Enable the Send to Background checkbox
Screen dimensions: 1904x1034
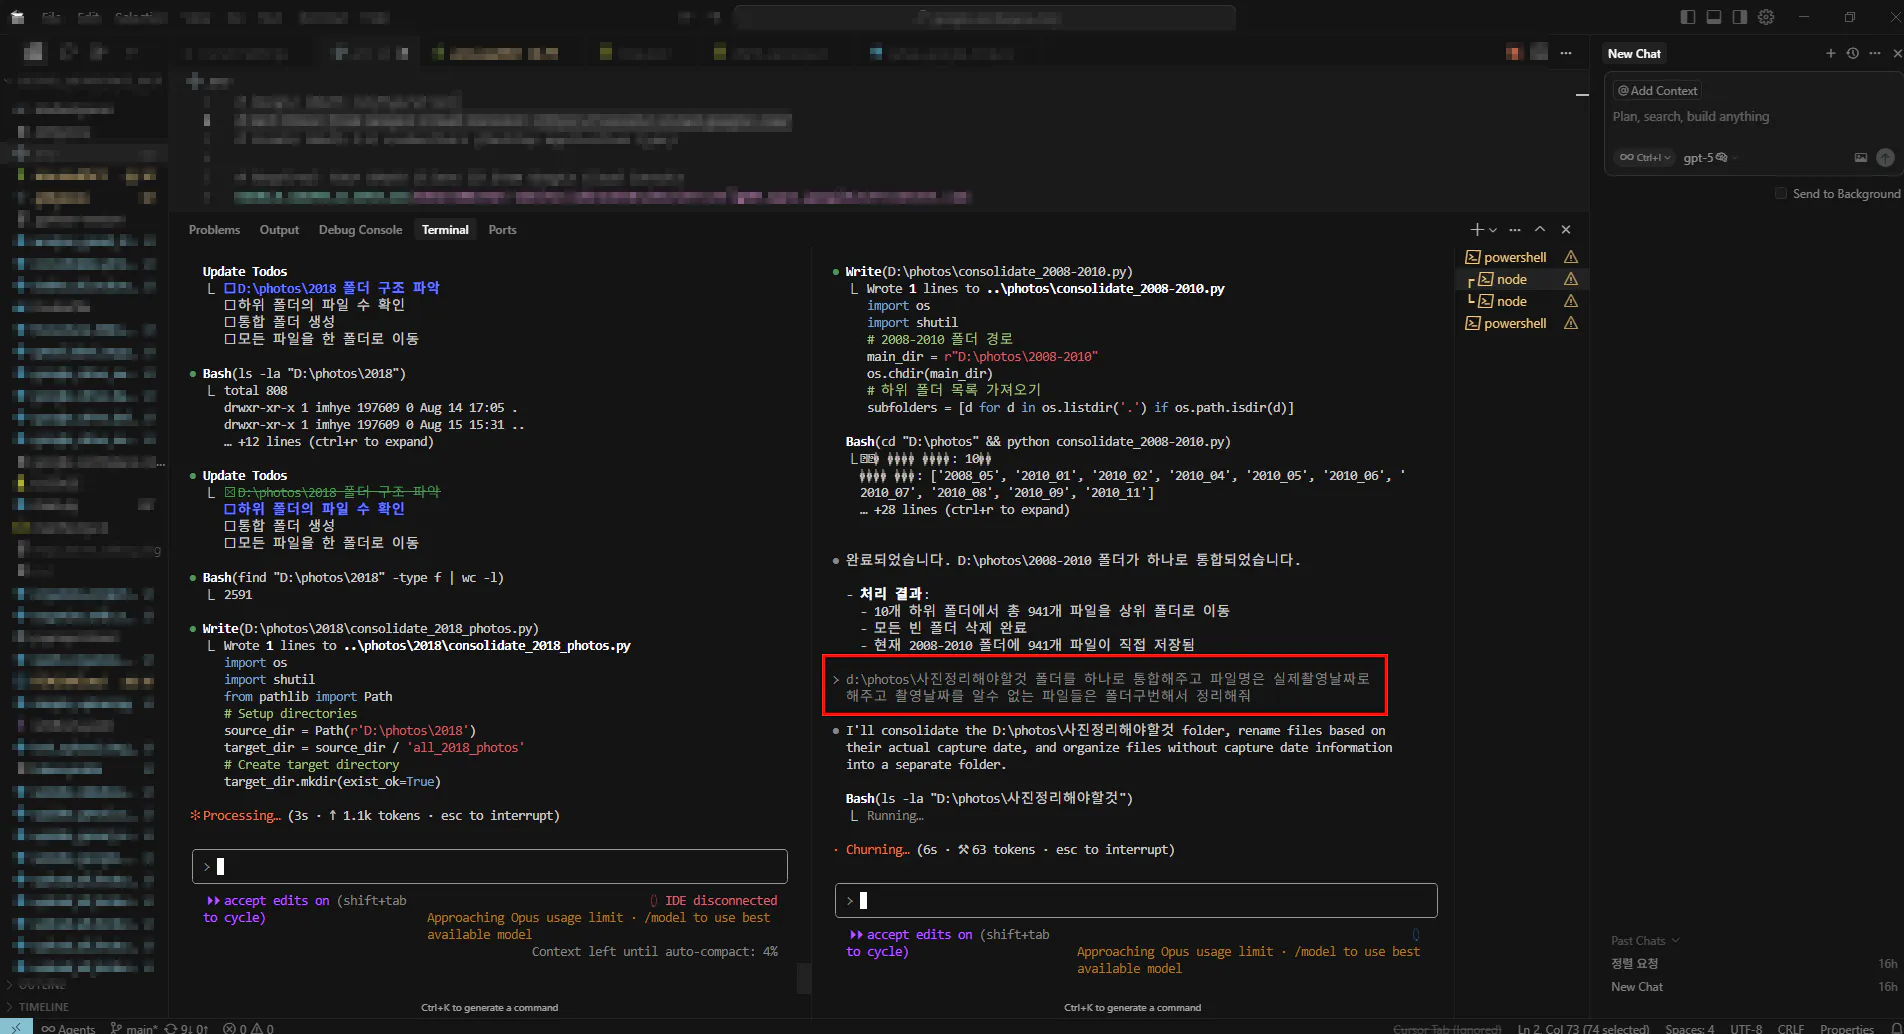[x=1781, y=193]
